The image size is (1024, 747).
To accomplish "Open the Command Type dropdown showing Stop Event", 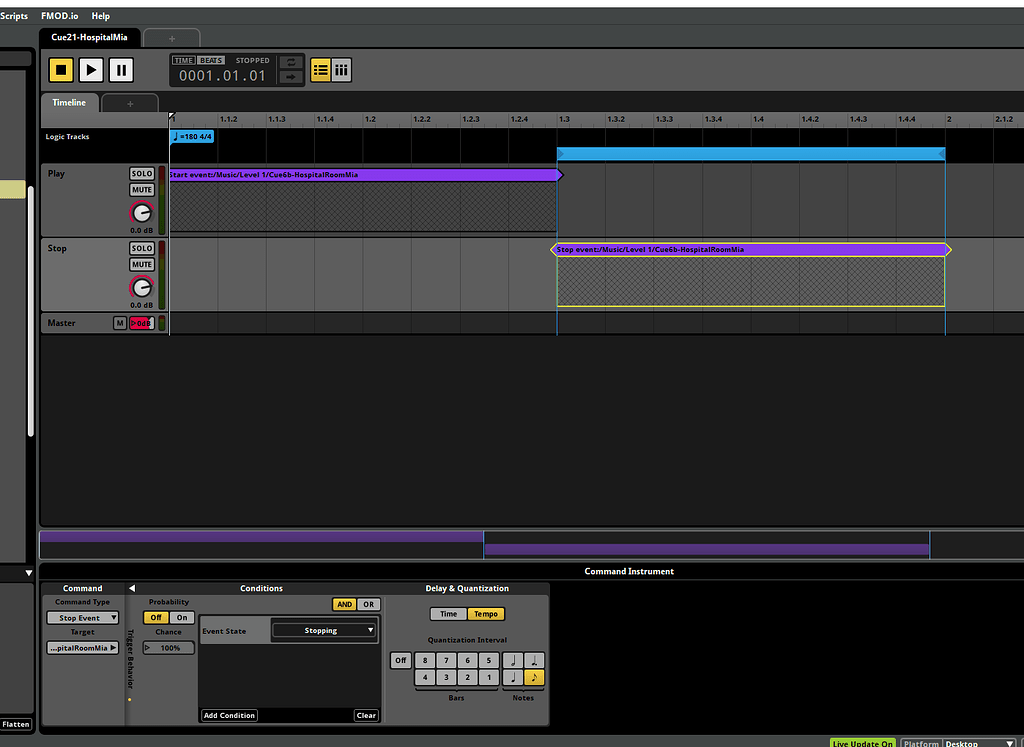I will click(x=82, y=617).
